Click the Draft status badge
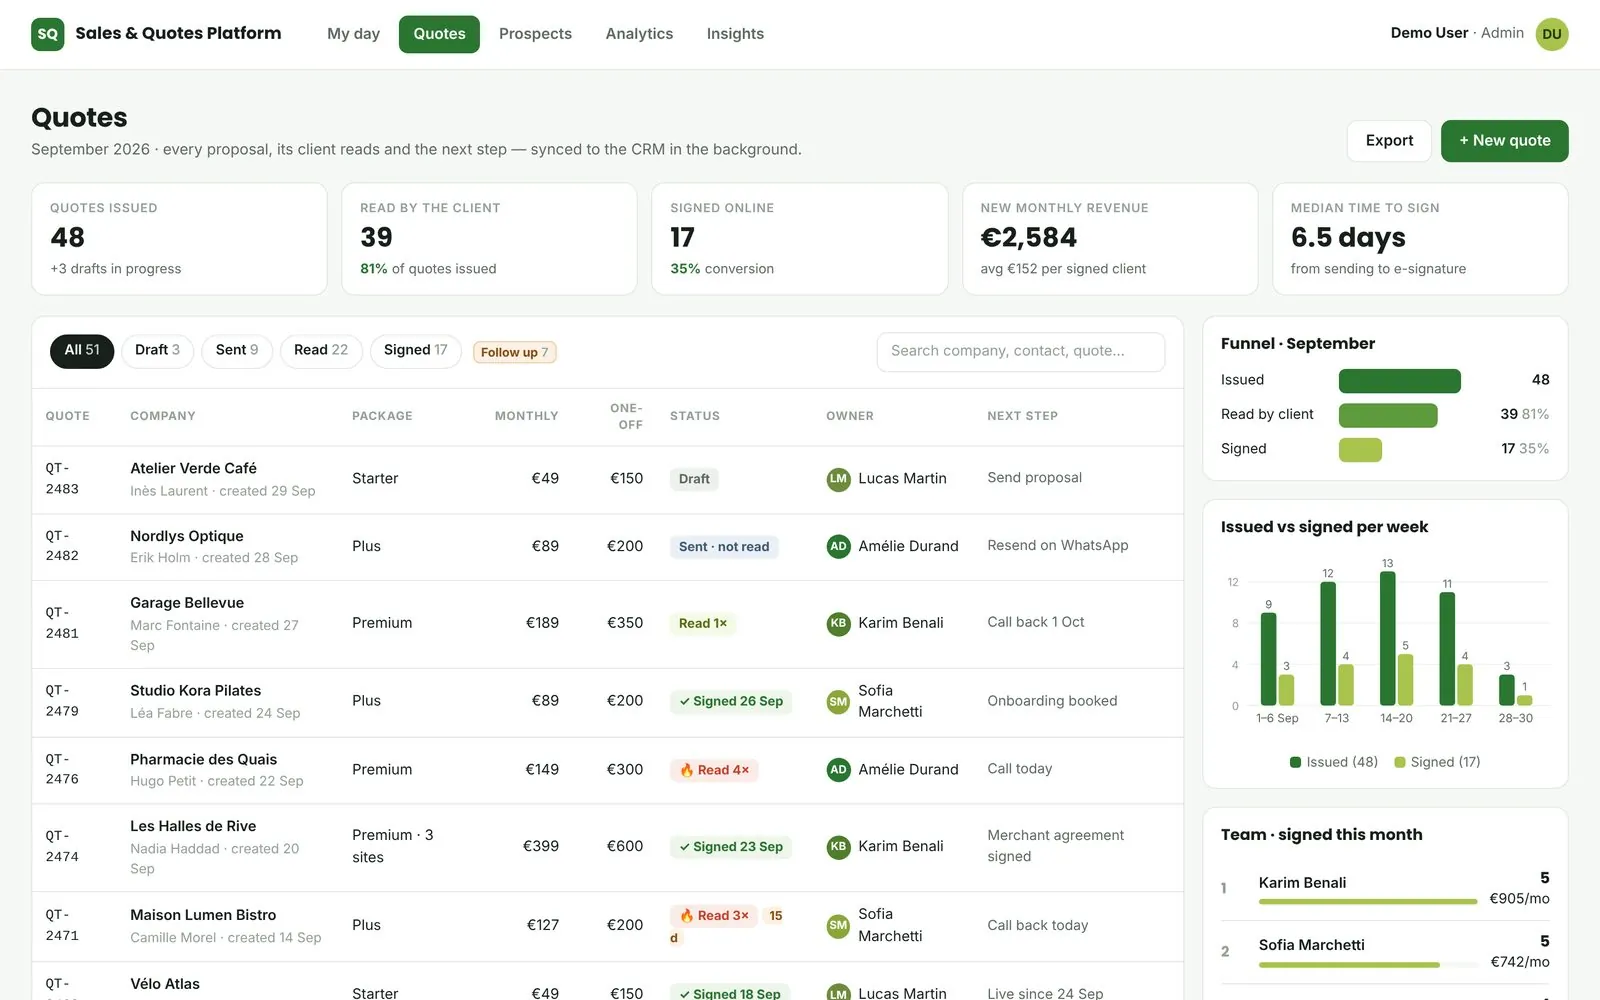1600x1000 pixels. pos(694,479)
